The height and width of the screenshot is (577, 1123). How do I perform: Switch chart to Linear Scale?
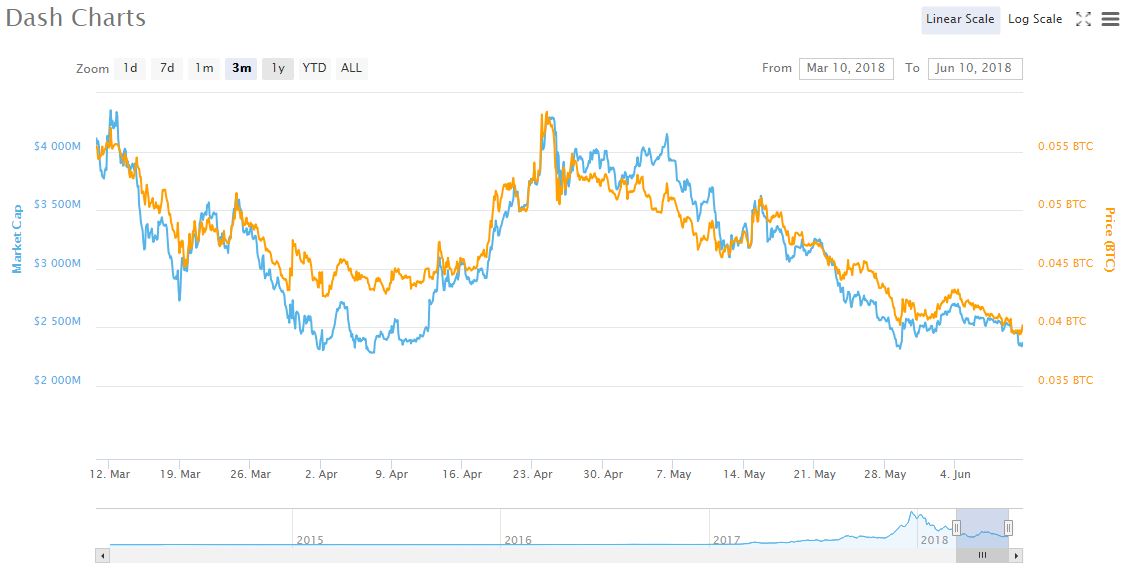[x=960, y=19]
